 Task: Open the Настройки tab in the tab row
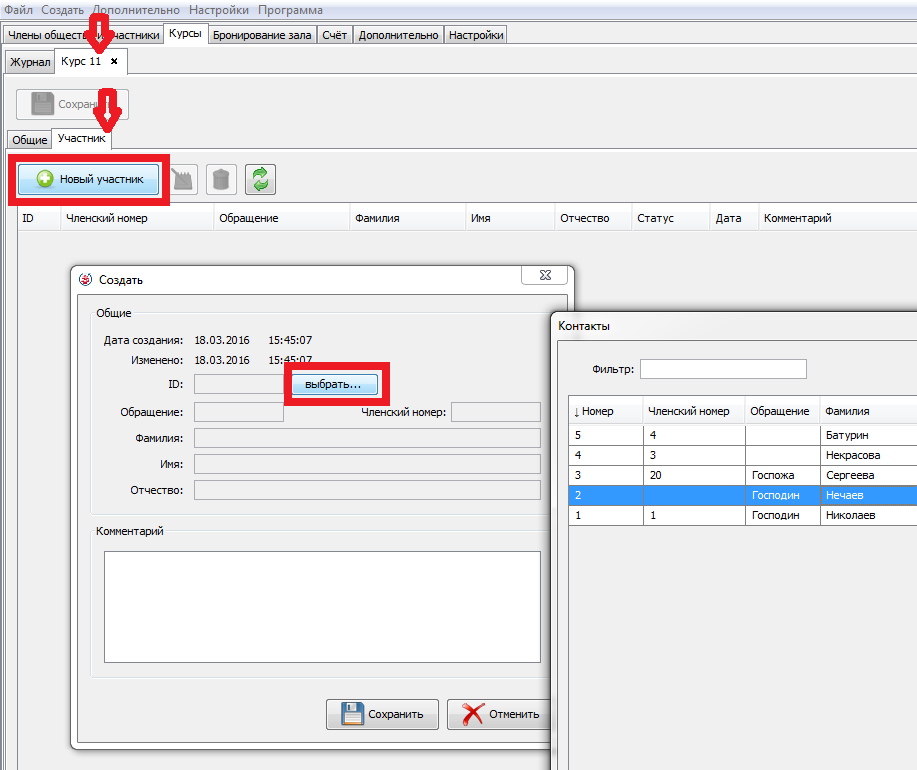point(476,35)
